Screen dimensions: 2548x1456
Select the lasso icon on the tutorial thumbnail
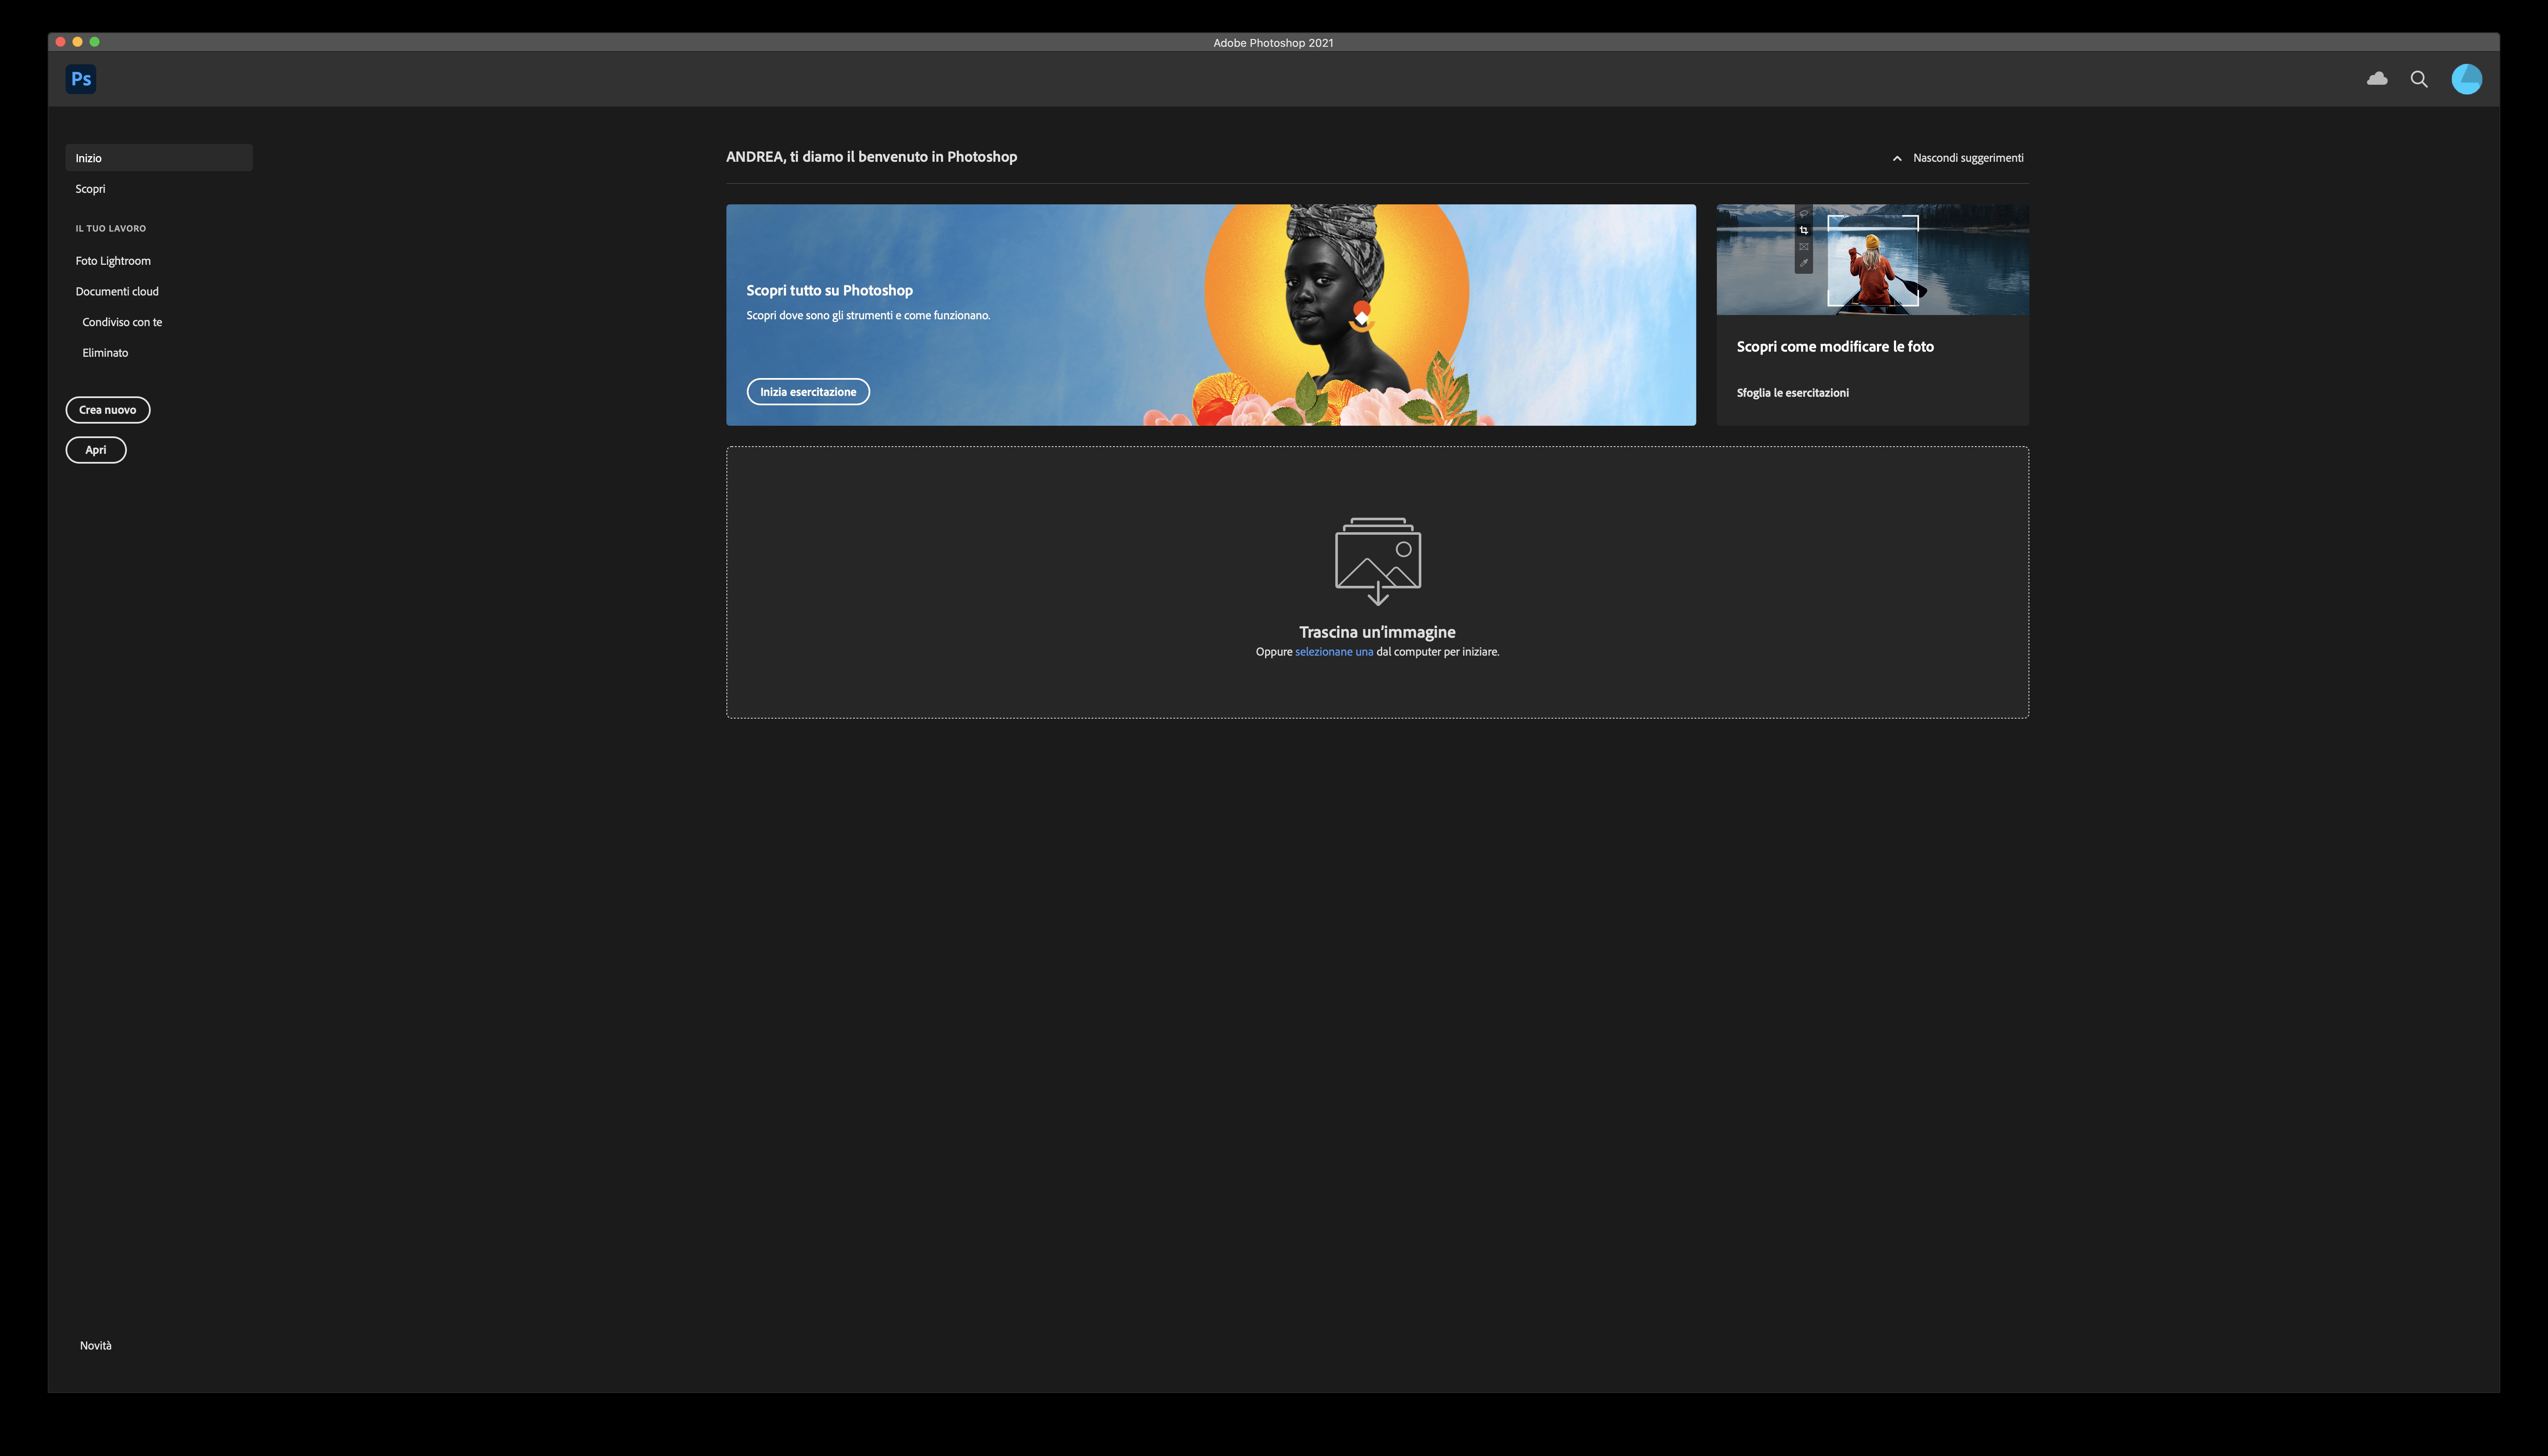(x=1804, y=214)
